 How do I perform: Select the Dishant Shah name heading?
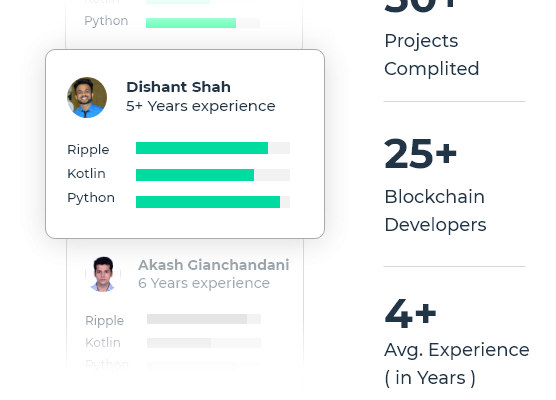pyautogui.click(x=178, y=87)
